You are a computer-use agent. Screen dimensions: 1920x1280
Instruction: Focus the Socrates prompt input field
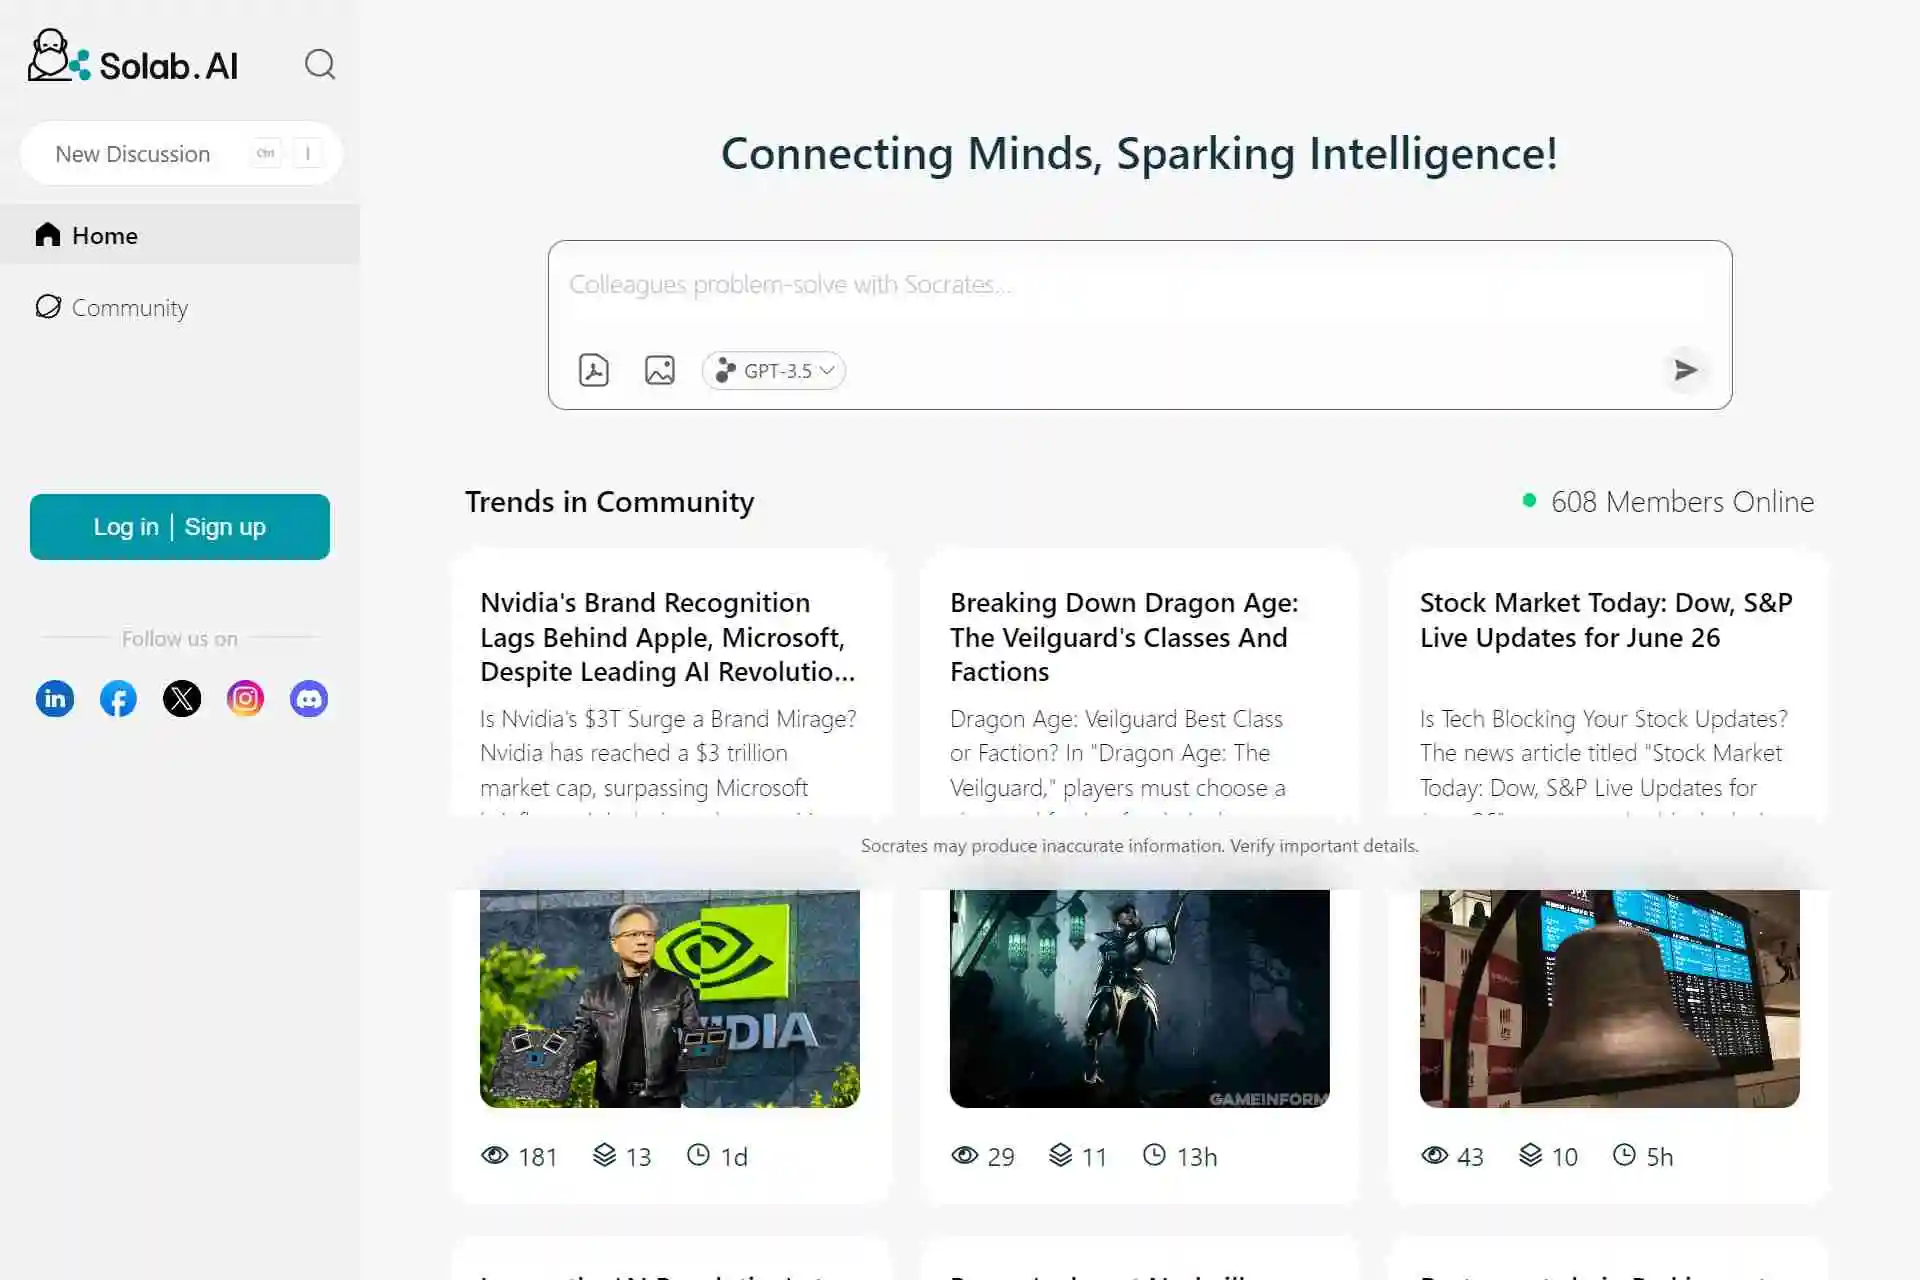click(x=1140, y=285)
